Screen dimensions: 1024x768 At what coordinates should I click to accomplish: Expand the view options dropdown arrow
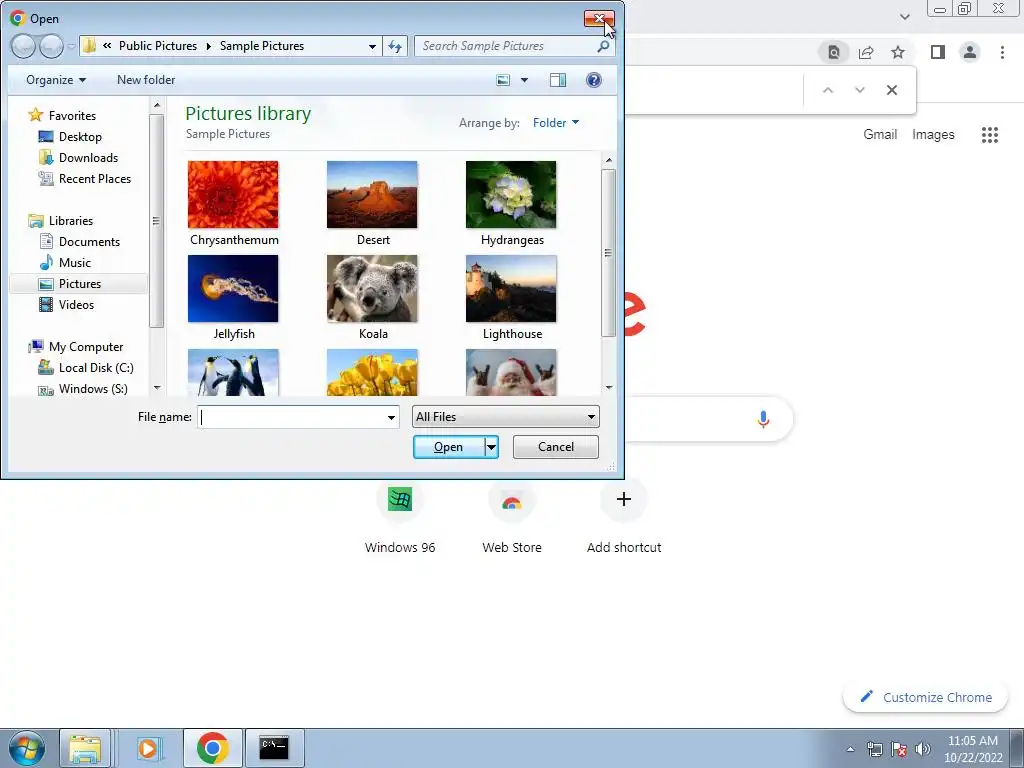524,80
